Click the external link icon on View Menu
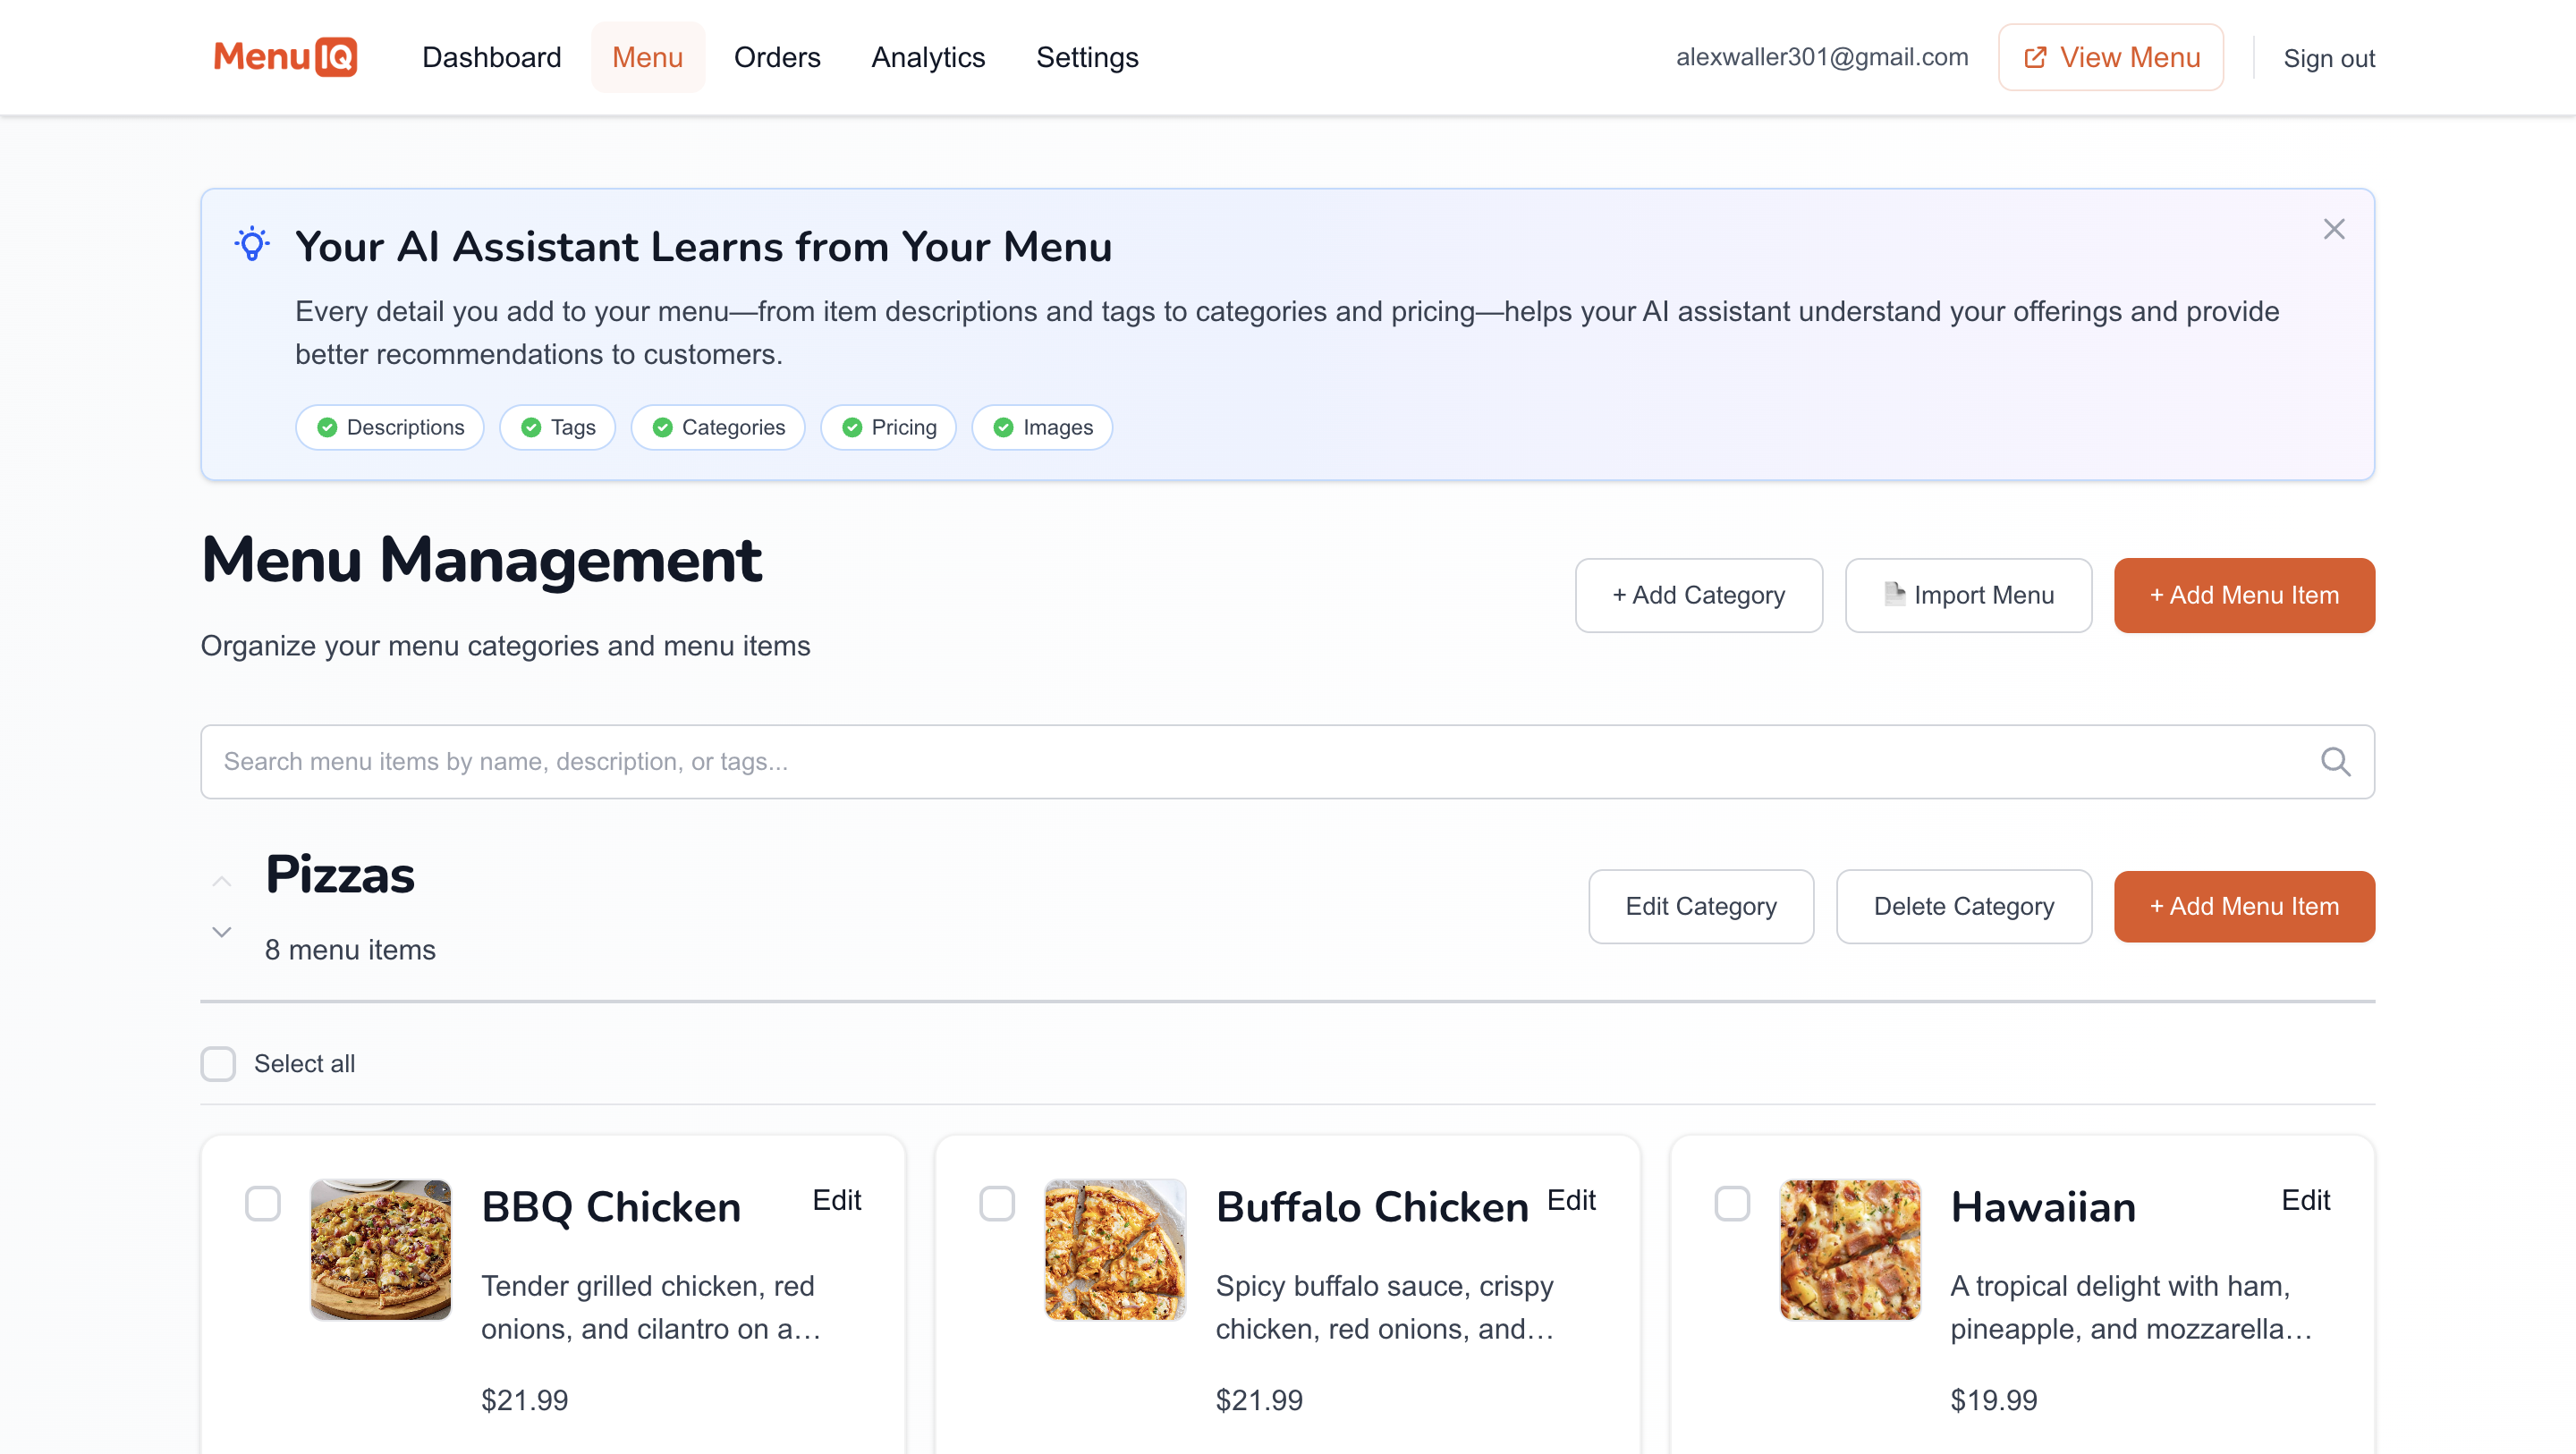 [2035, 57]
